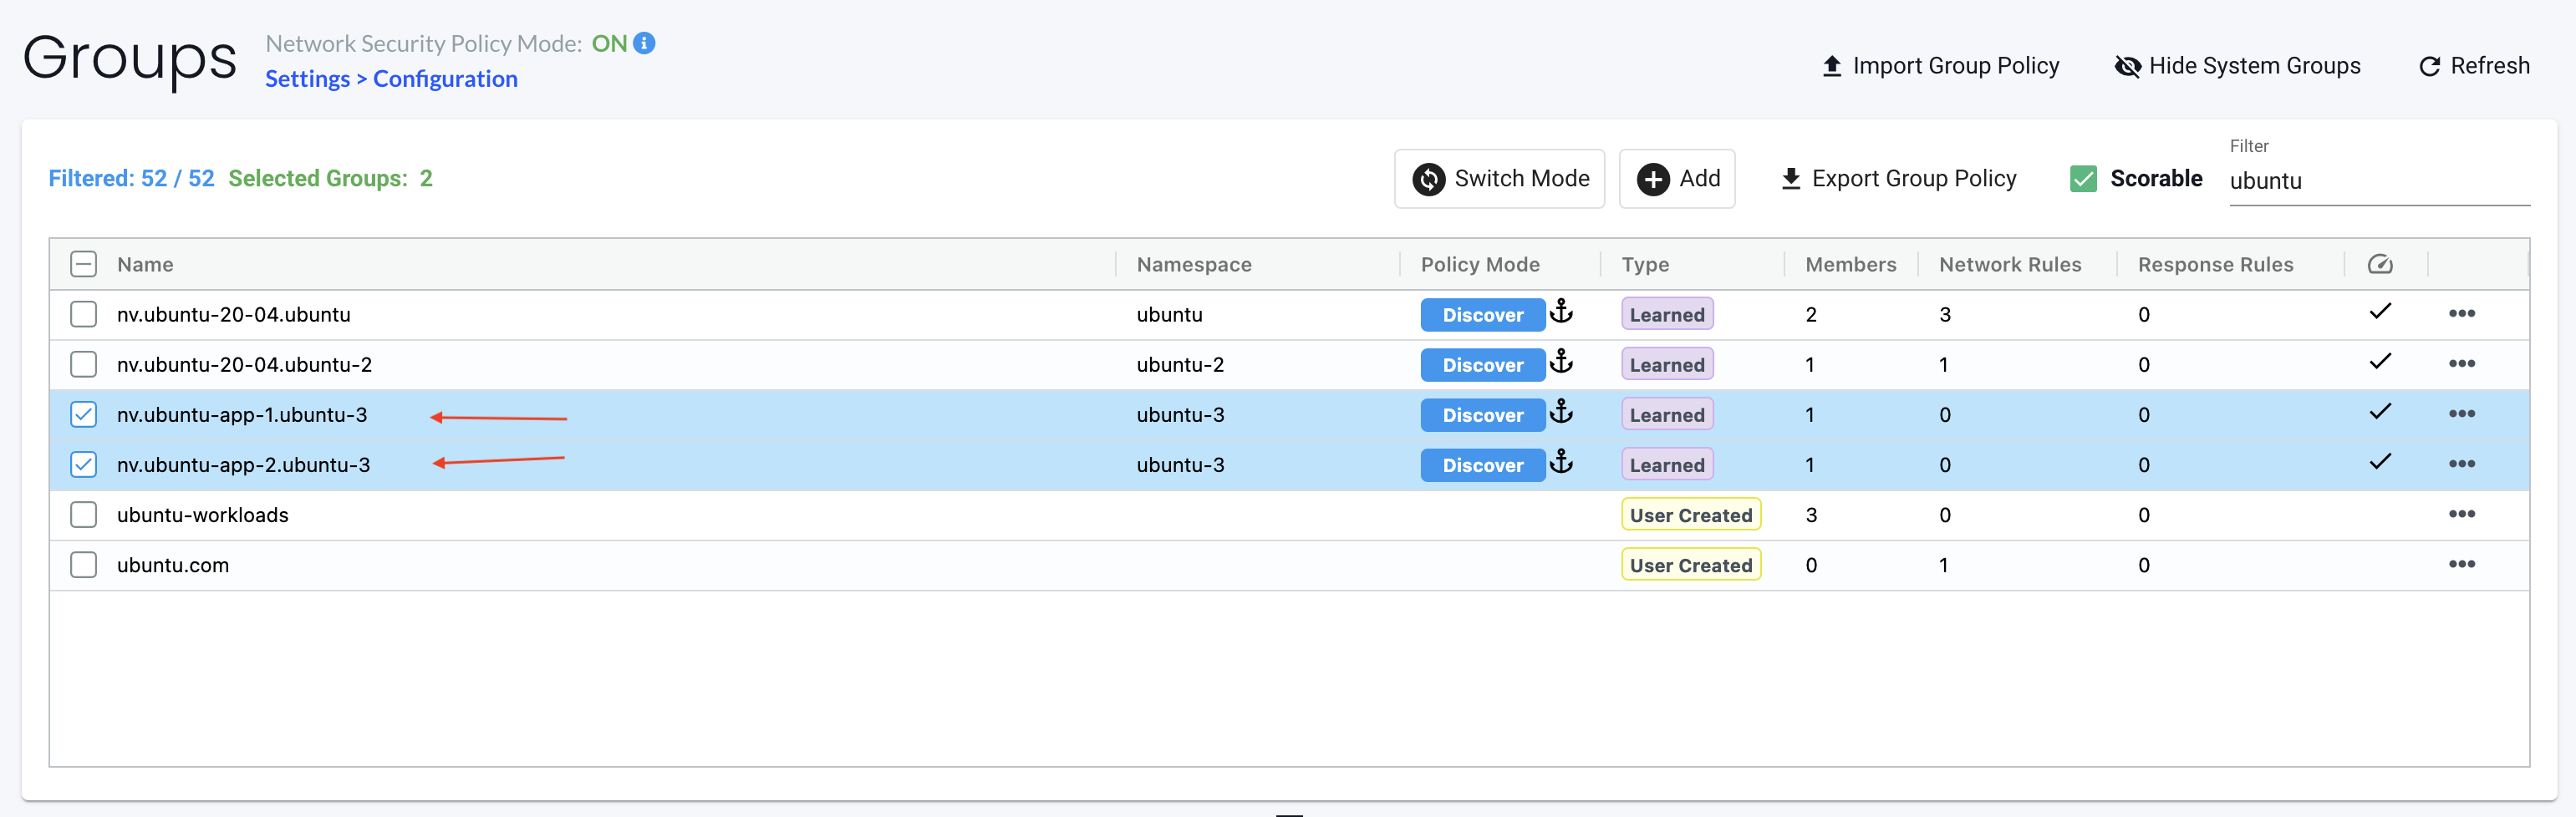Click User Created badge for ubuntu-workloads
Viewport: 2576px width, 817px height.
(x=1690, y=515)
